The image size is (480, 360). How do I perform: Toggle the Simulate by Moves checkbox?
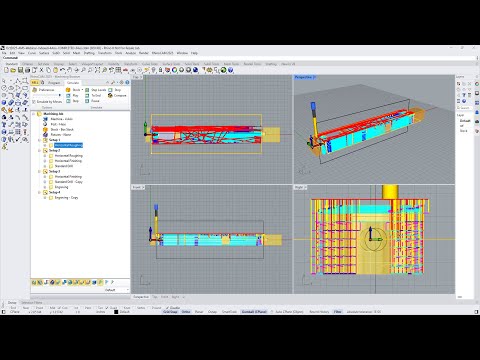coord(34,102)
